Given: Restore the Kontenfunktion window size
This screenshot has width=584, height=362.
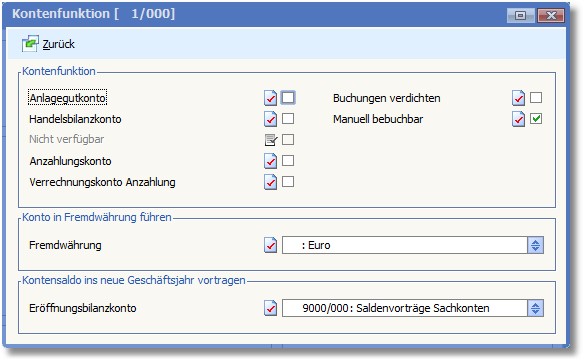Looking at the screenshot, I should pyautogui.click(x=521, y=15).
